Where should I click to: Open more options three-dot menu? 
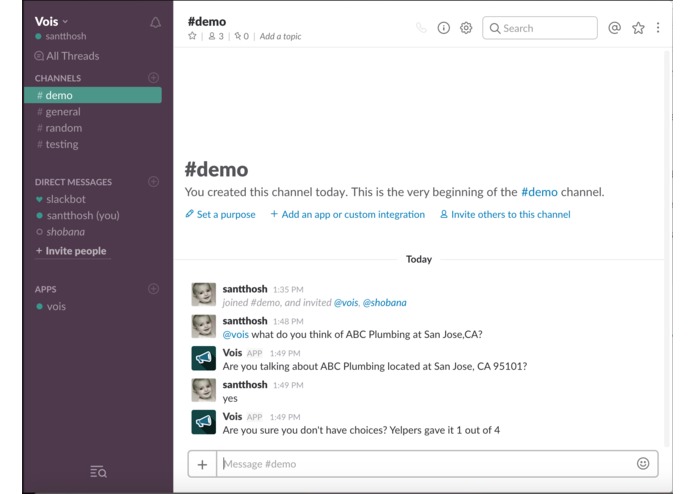point(658,28)
